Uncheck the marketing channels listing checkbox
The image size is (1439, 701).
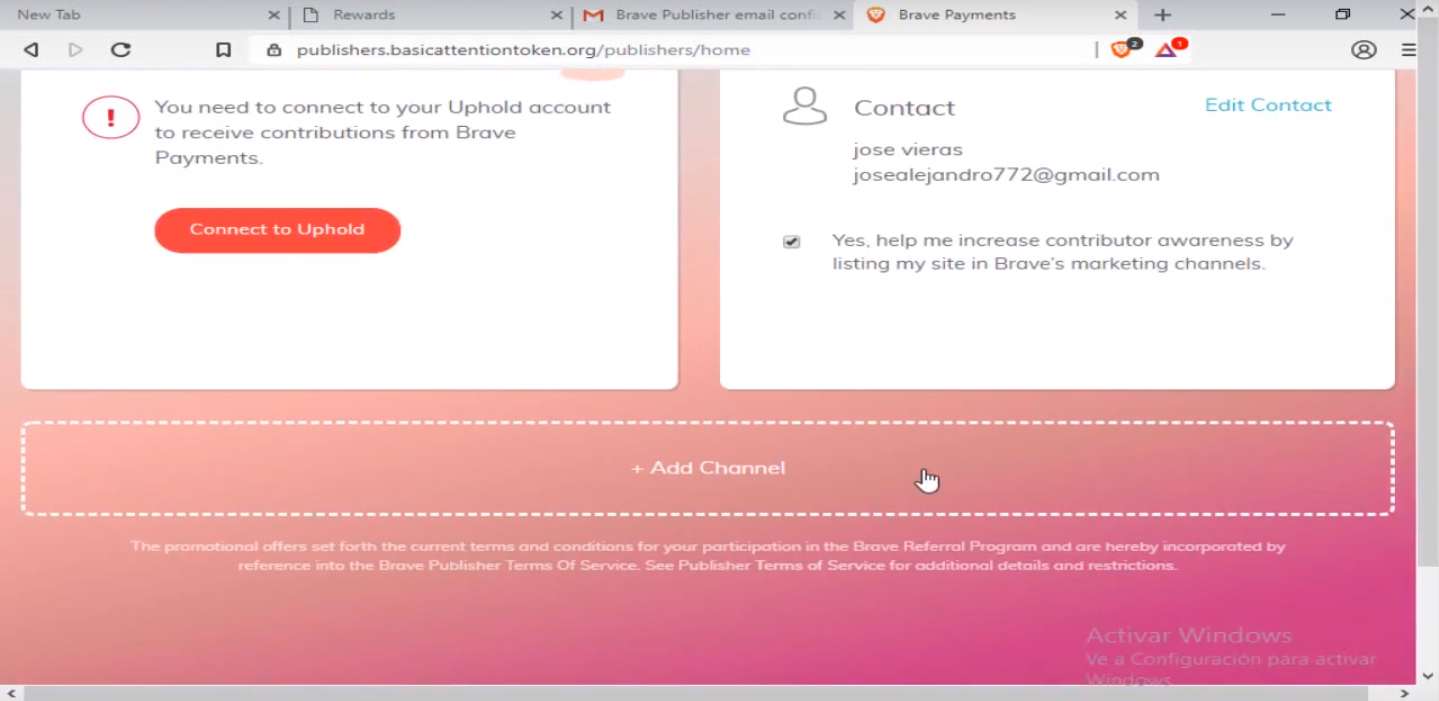(791, 242)
